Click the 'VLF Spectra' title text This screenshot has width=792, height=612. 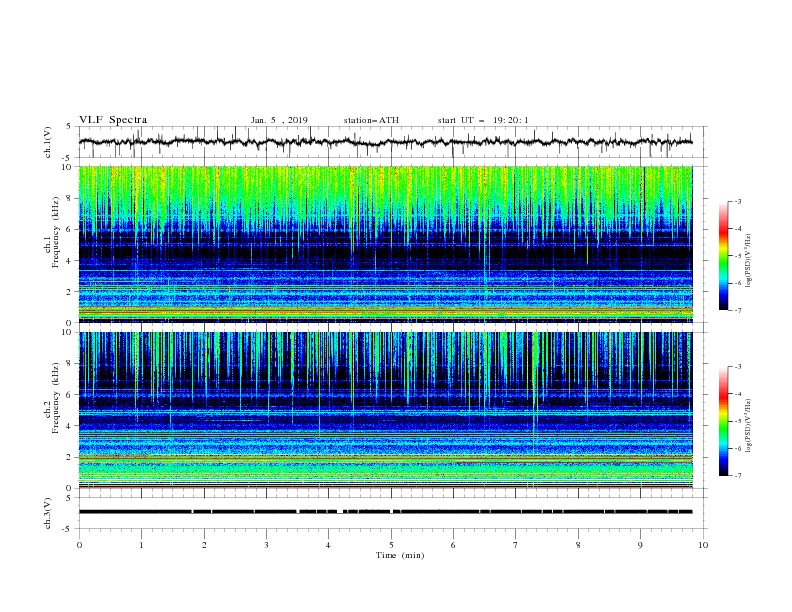coord(113,120)
